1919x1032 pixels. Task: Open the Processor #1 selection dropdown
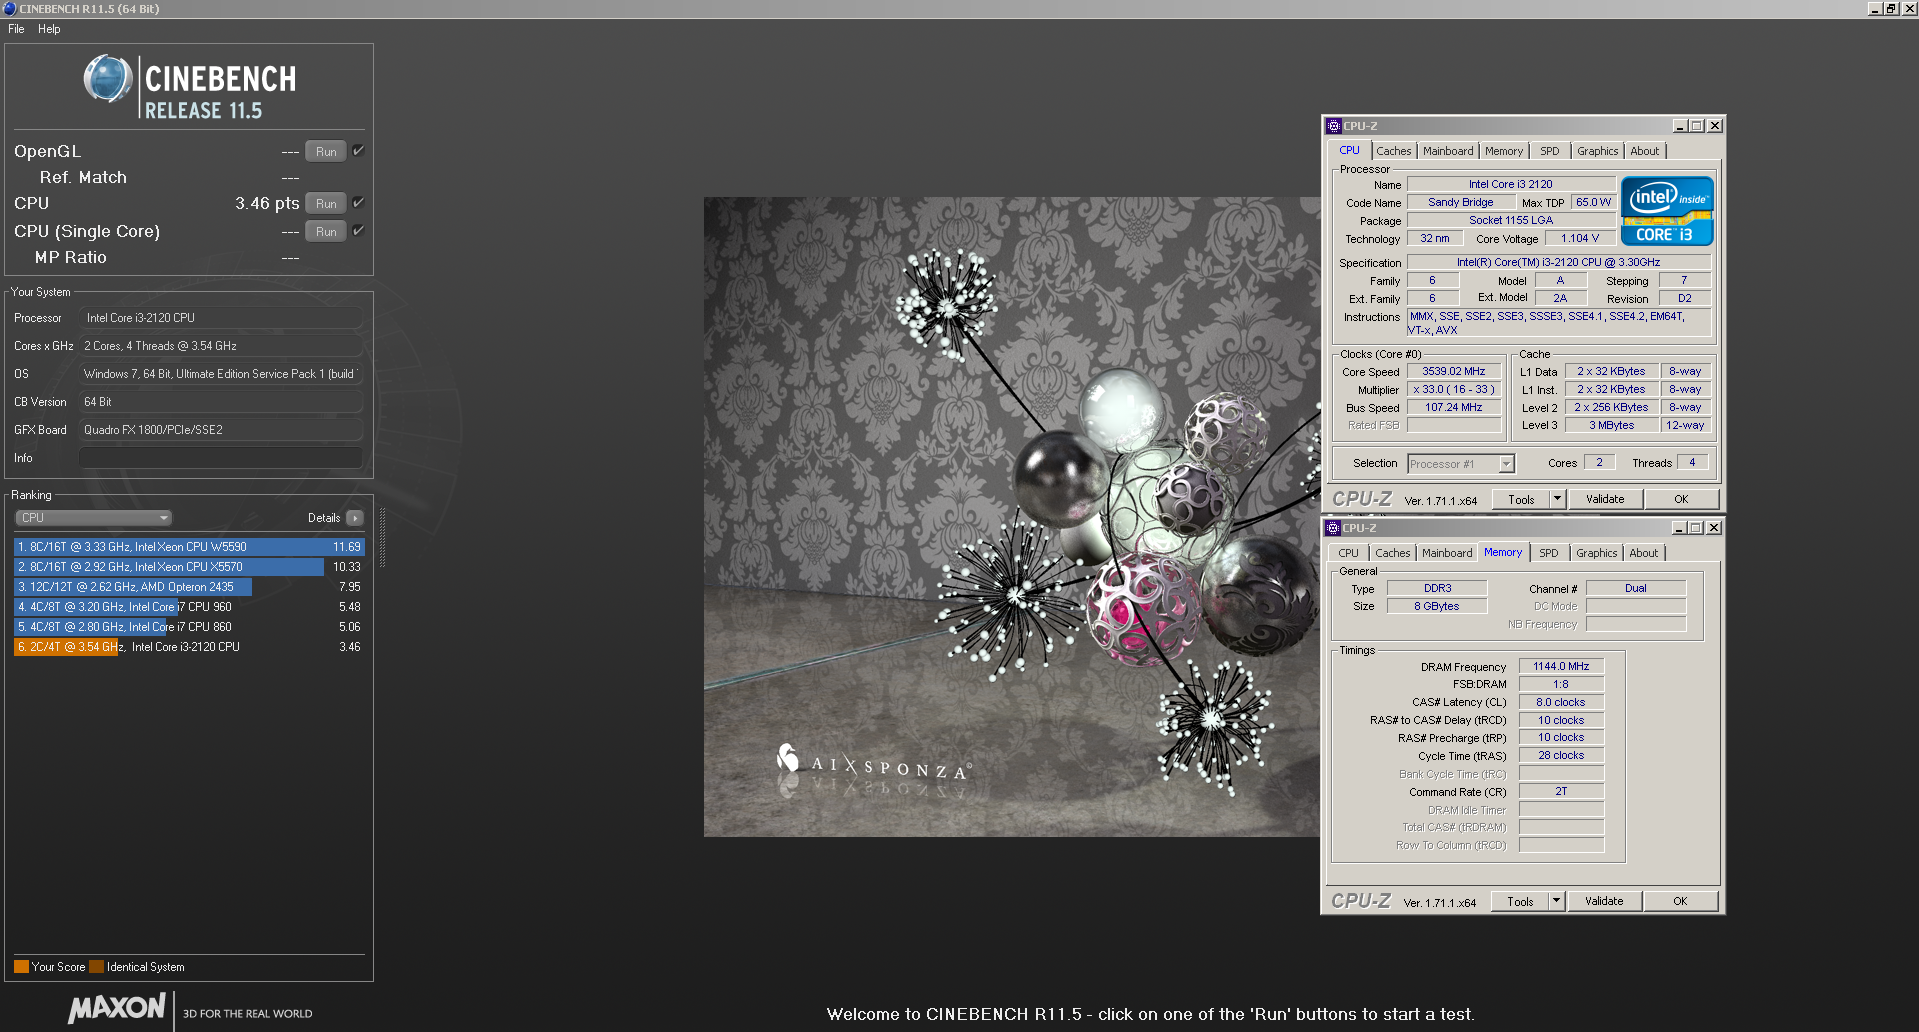[1461, 464]
